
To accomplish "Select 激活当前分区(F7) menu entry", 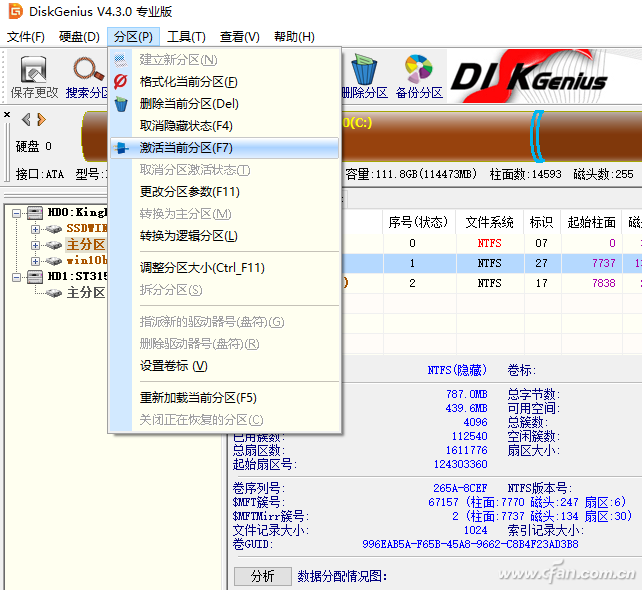I will pos(224,148).
